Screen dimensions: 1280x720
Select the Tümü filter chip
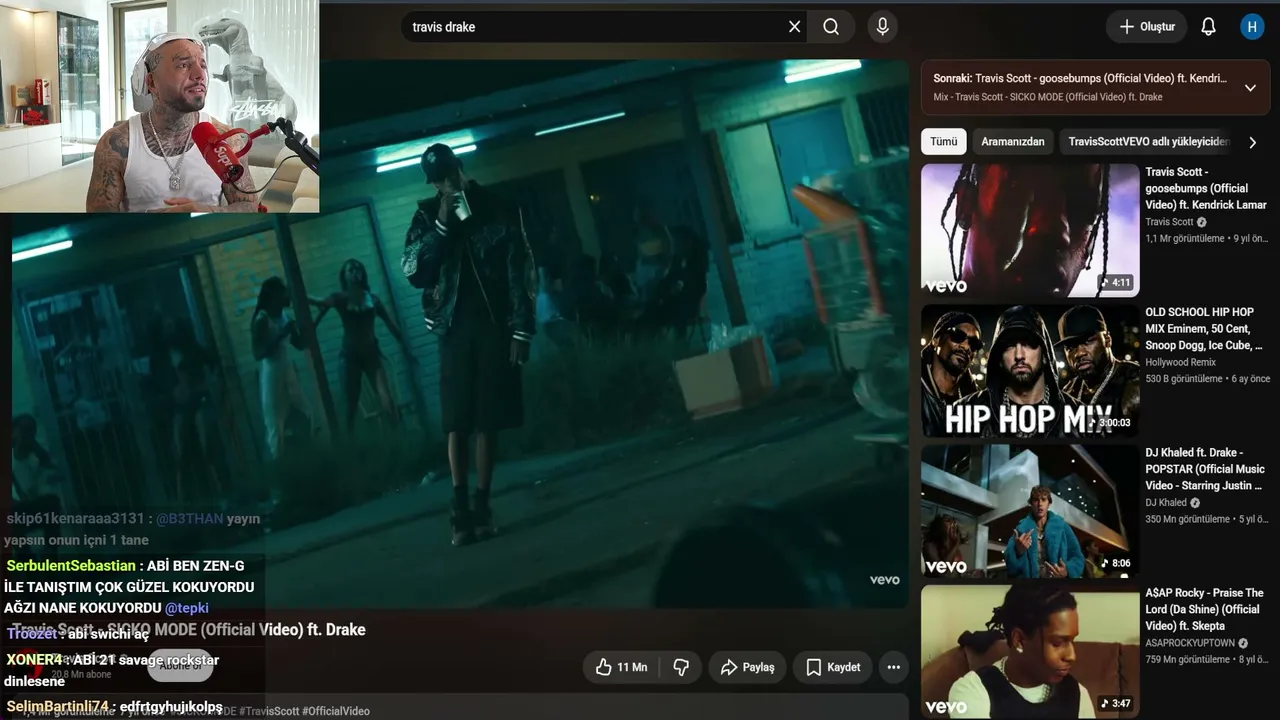[x=944, y=142]
